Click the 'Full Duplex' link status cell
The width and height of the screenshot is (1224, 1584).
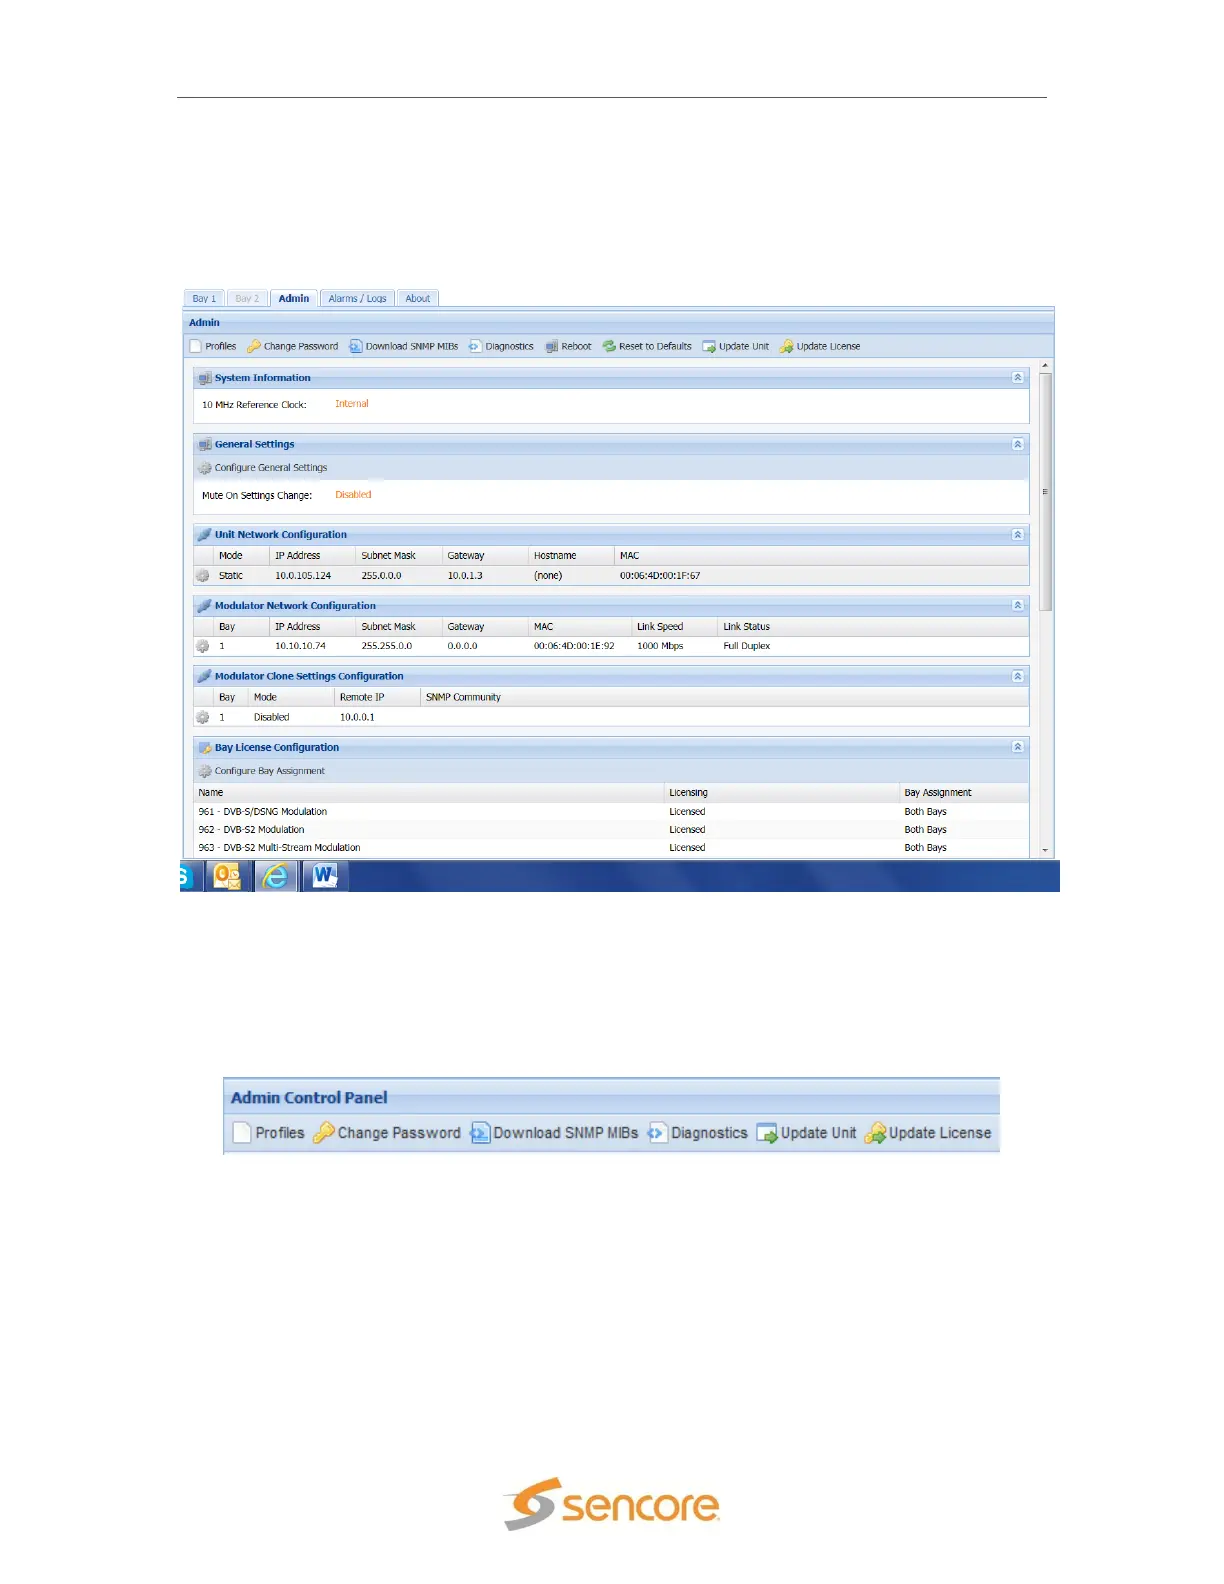tap(747, 646)
